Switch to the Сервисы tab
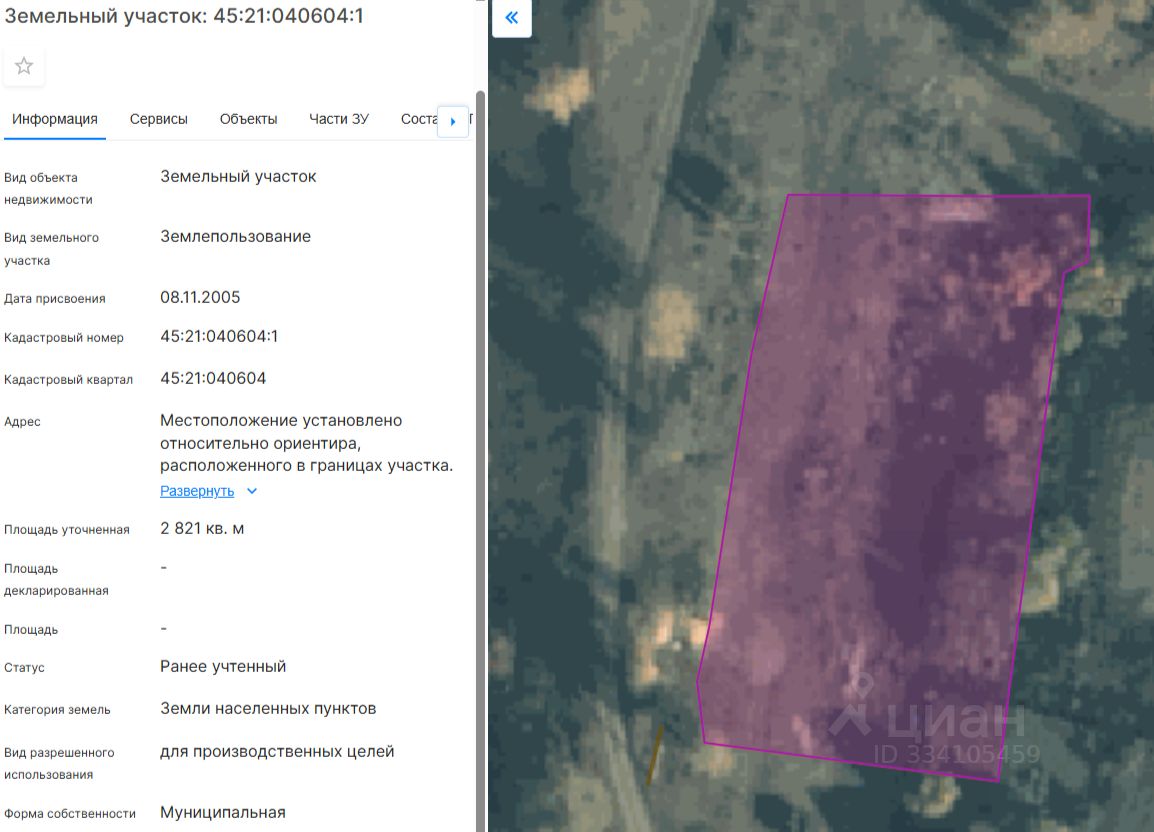 tap(158, 119)
